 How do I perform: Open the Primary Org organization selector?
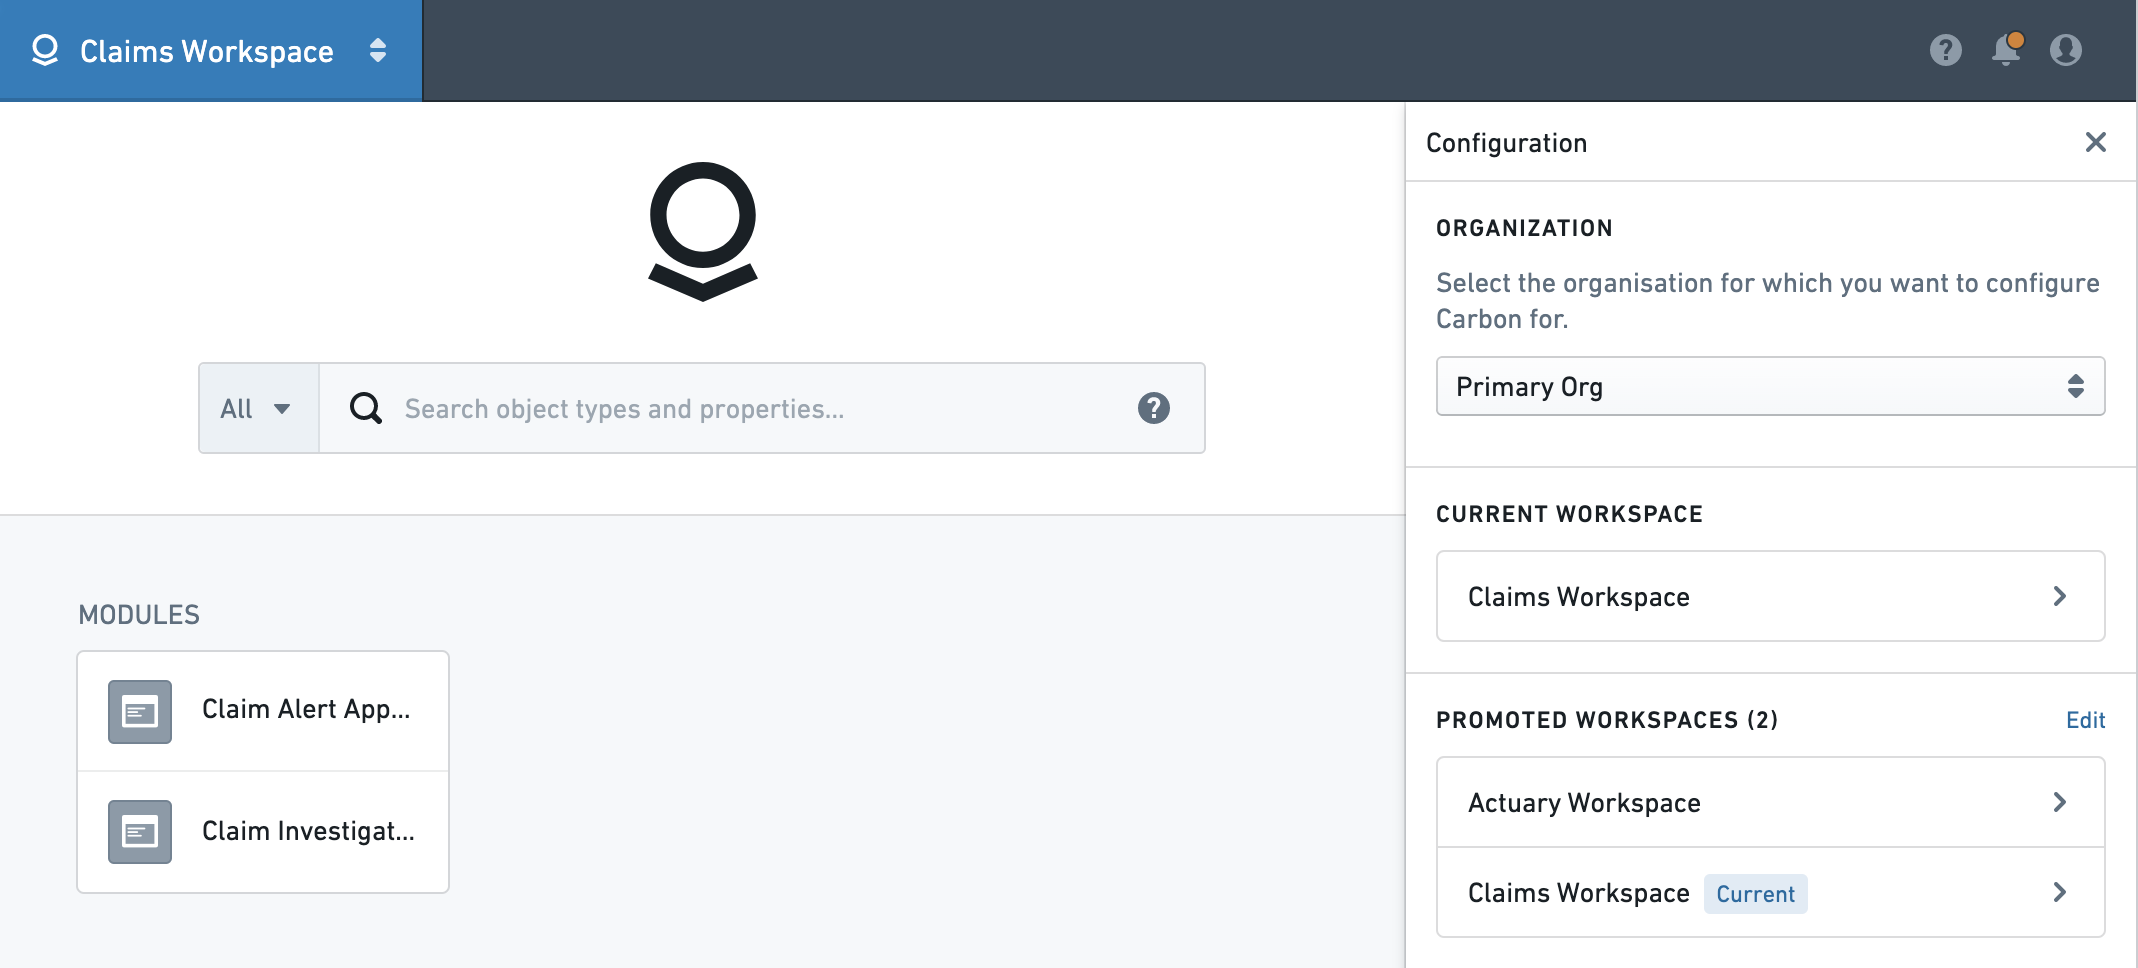pos(1770,386)
